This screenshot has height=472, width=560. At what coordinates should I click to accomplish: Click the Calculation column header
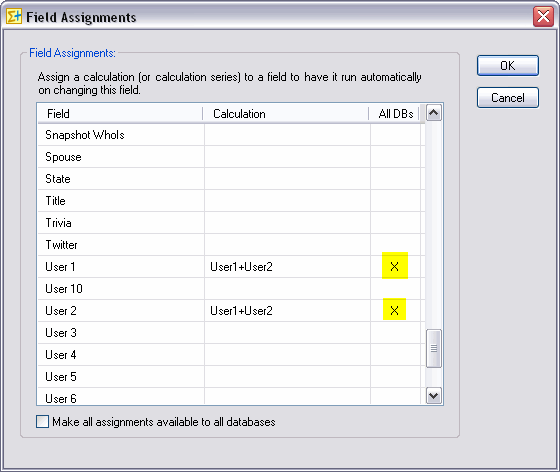[286, 114]
